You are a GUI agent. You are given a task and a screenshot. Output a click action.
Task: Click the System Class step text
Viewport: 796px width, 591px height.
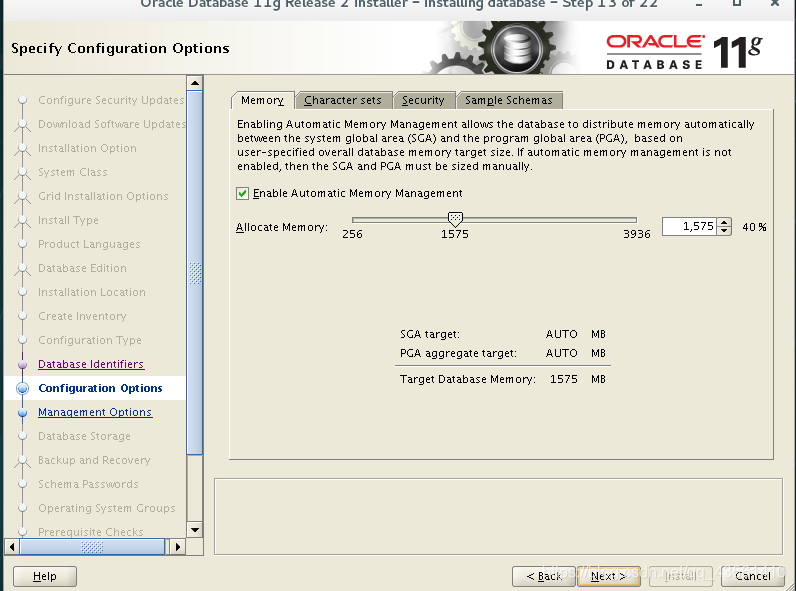[x=73, y=172]
